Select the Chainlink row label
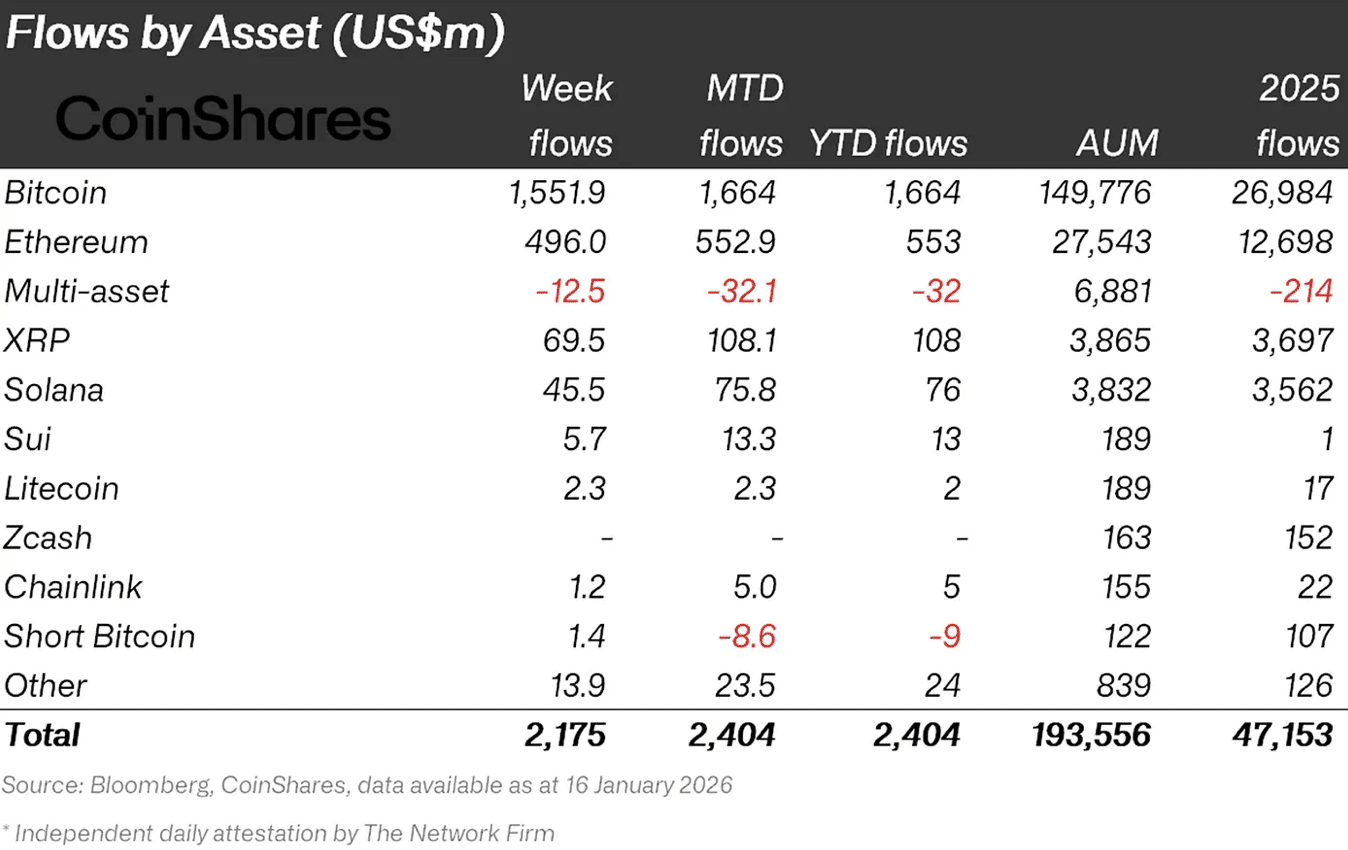 tap(73, 587)
